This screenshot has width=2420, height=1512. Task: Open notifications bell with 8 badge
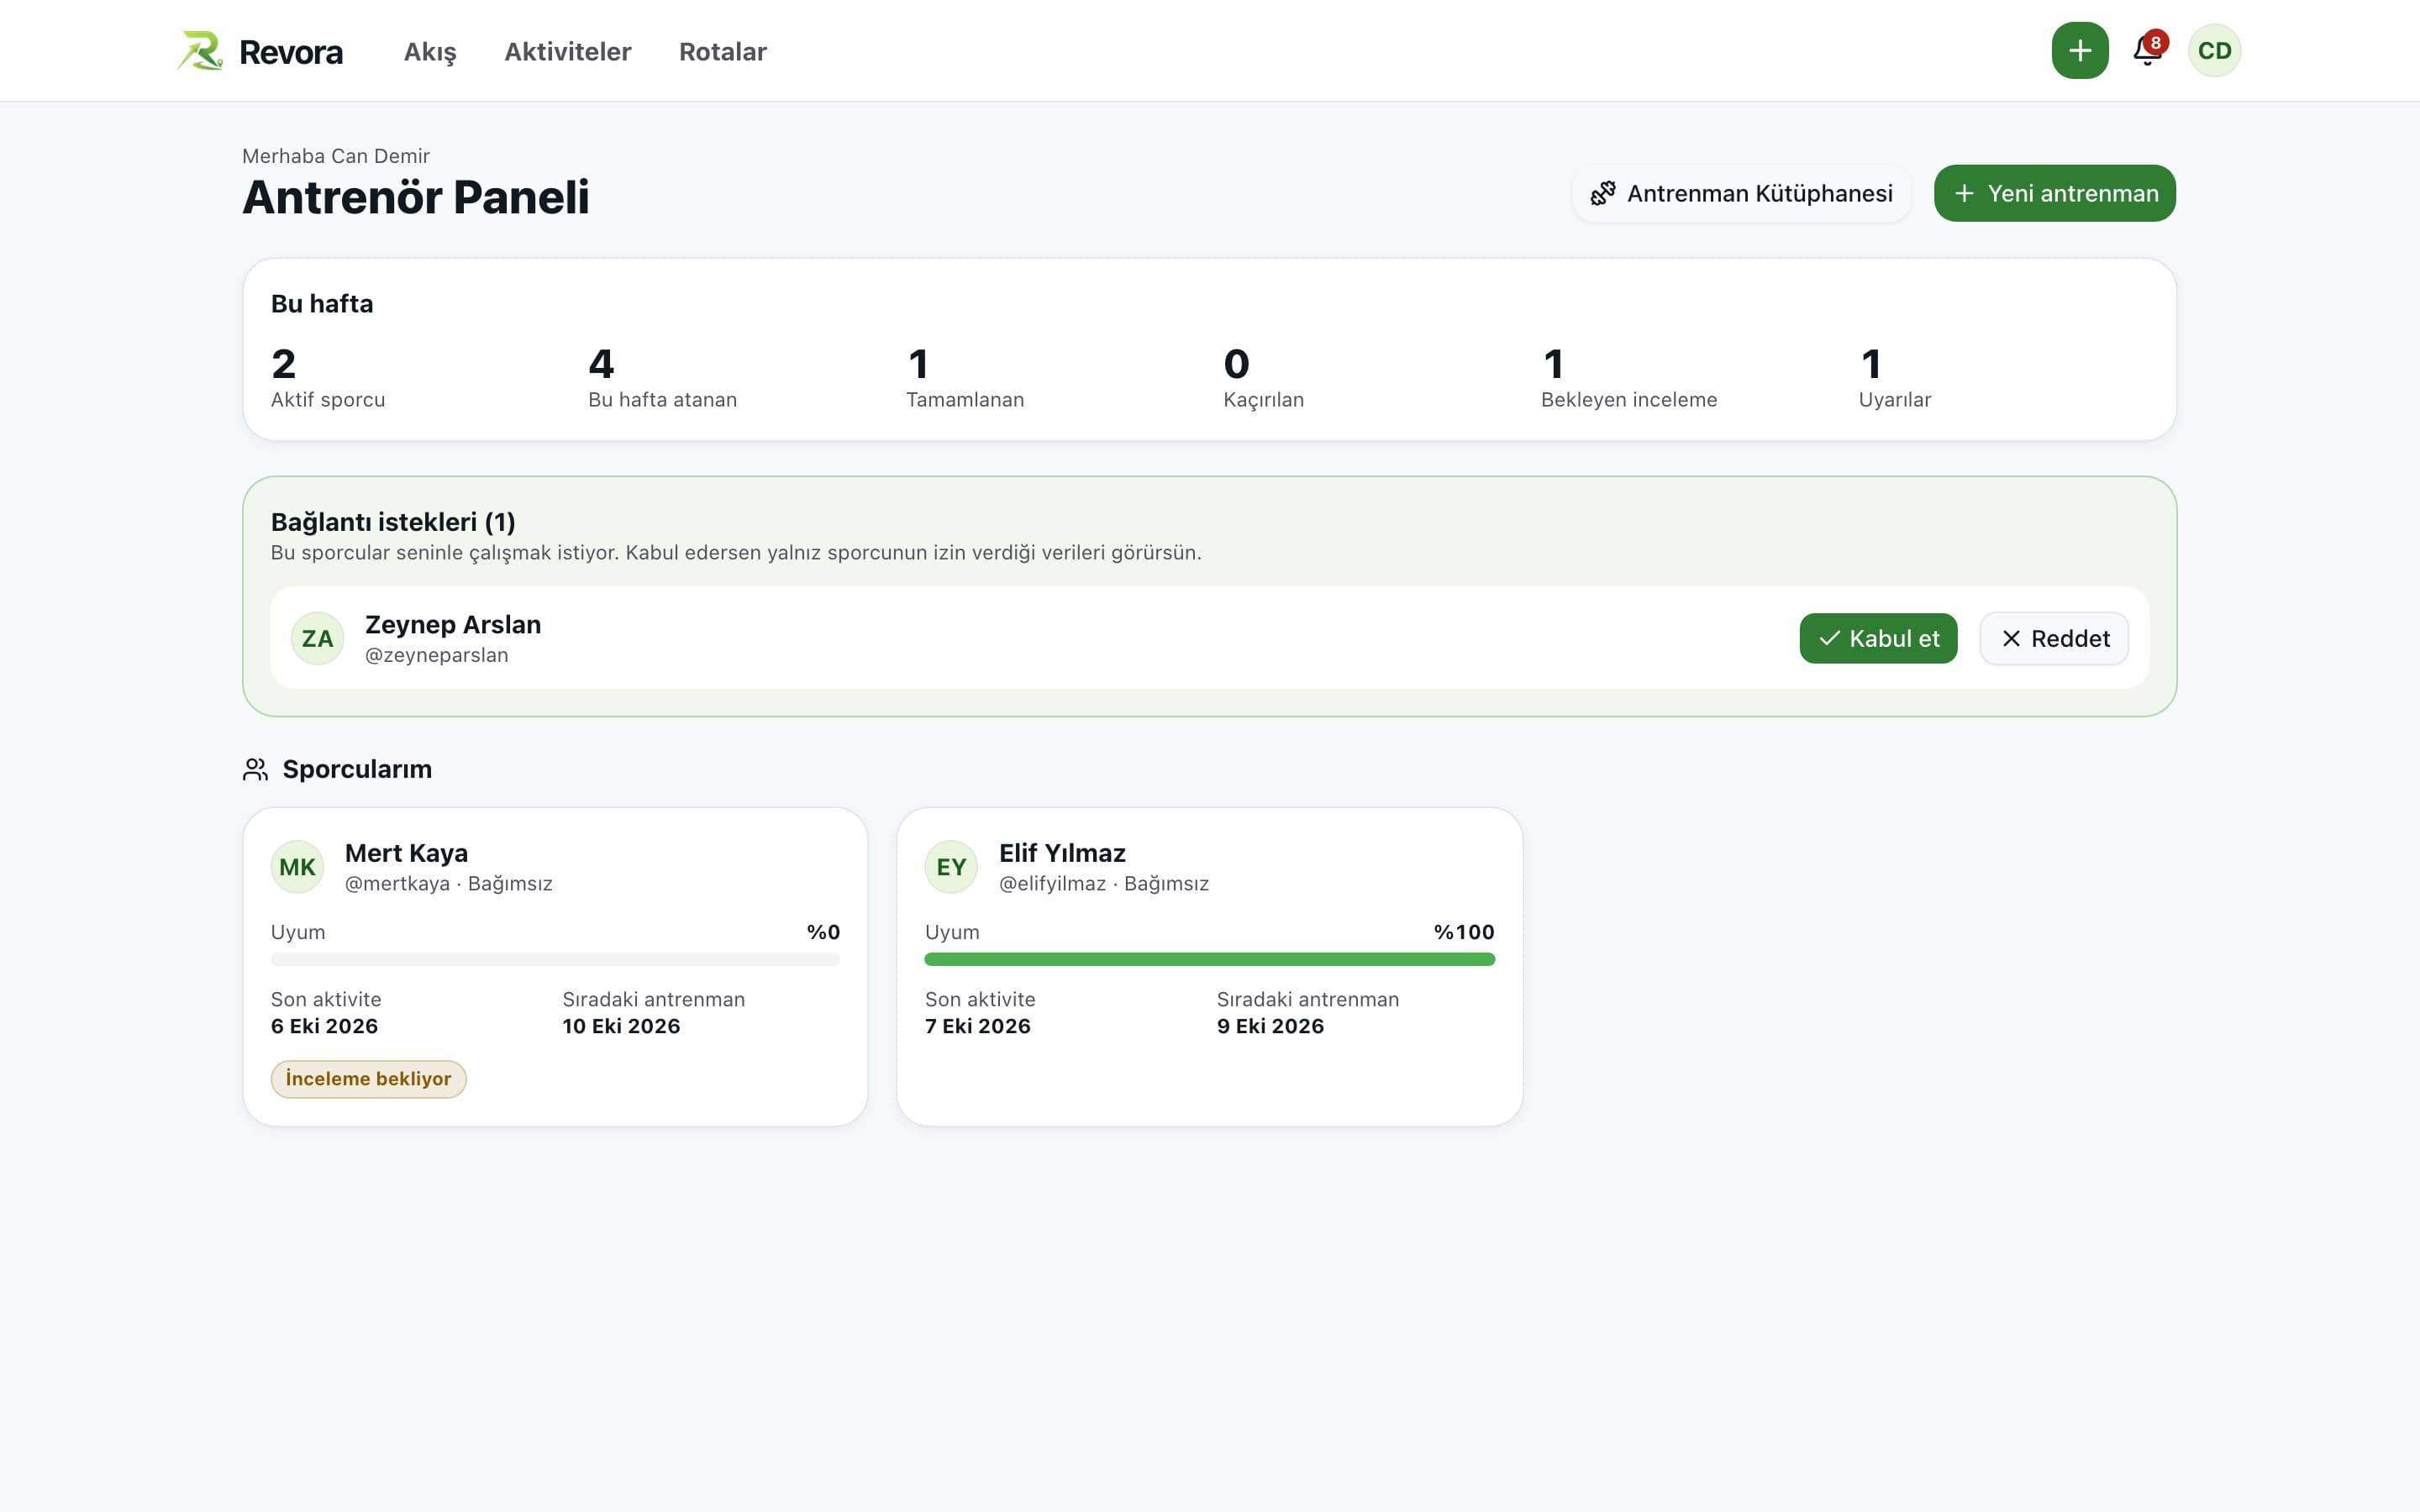pos(2148,50)
